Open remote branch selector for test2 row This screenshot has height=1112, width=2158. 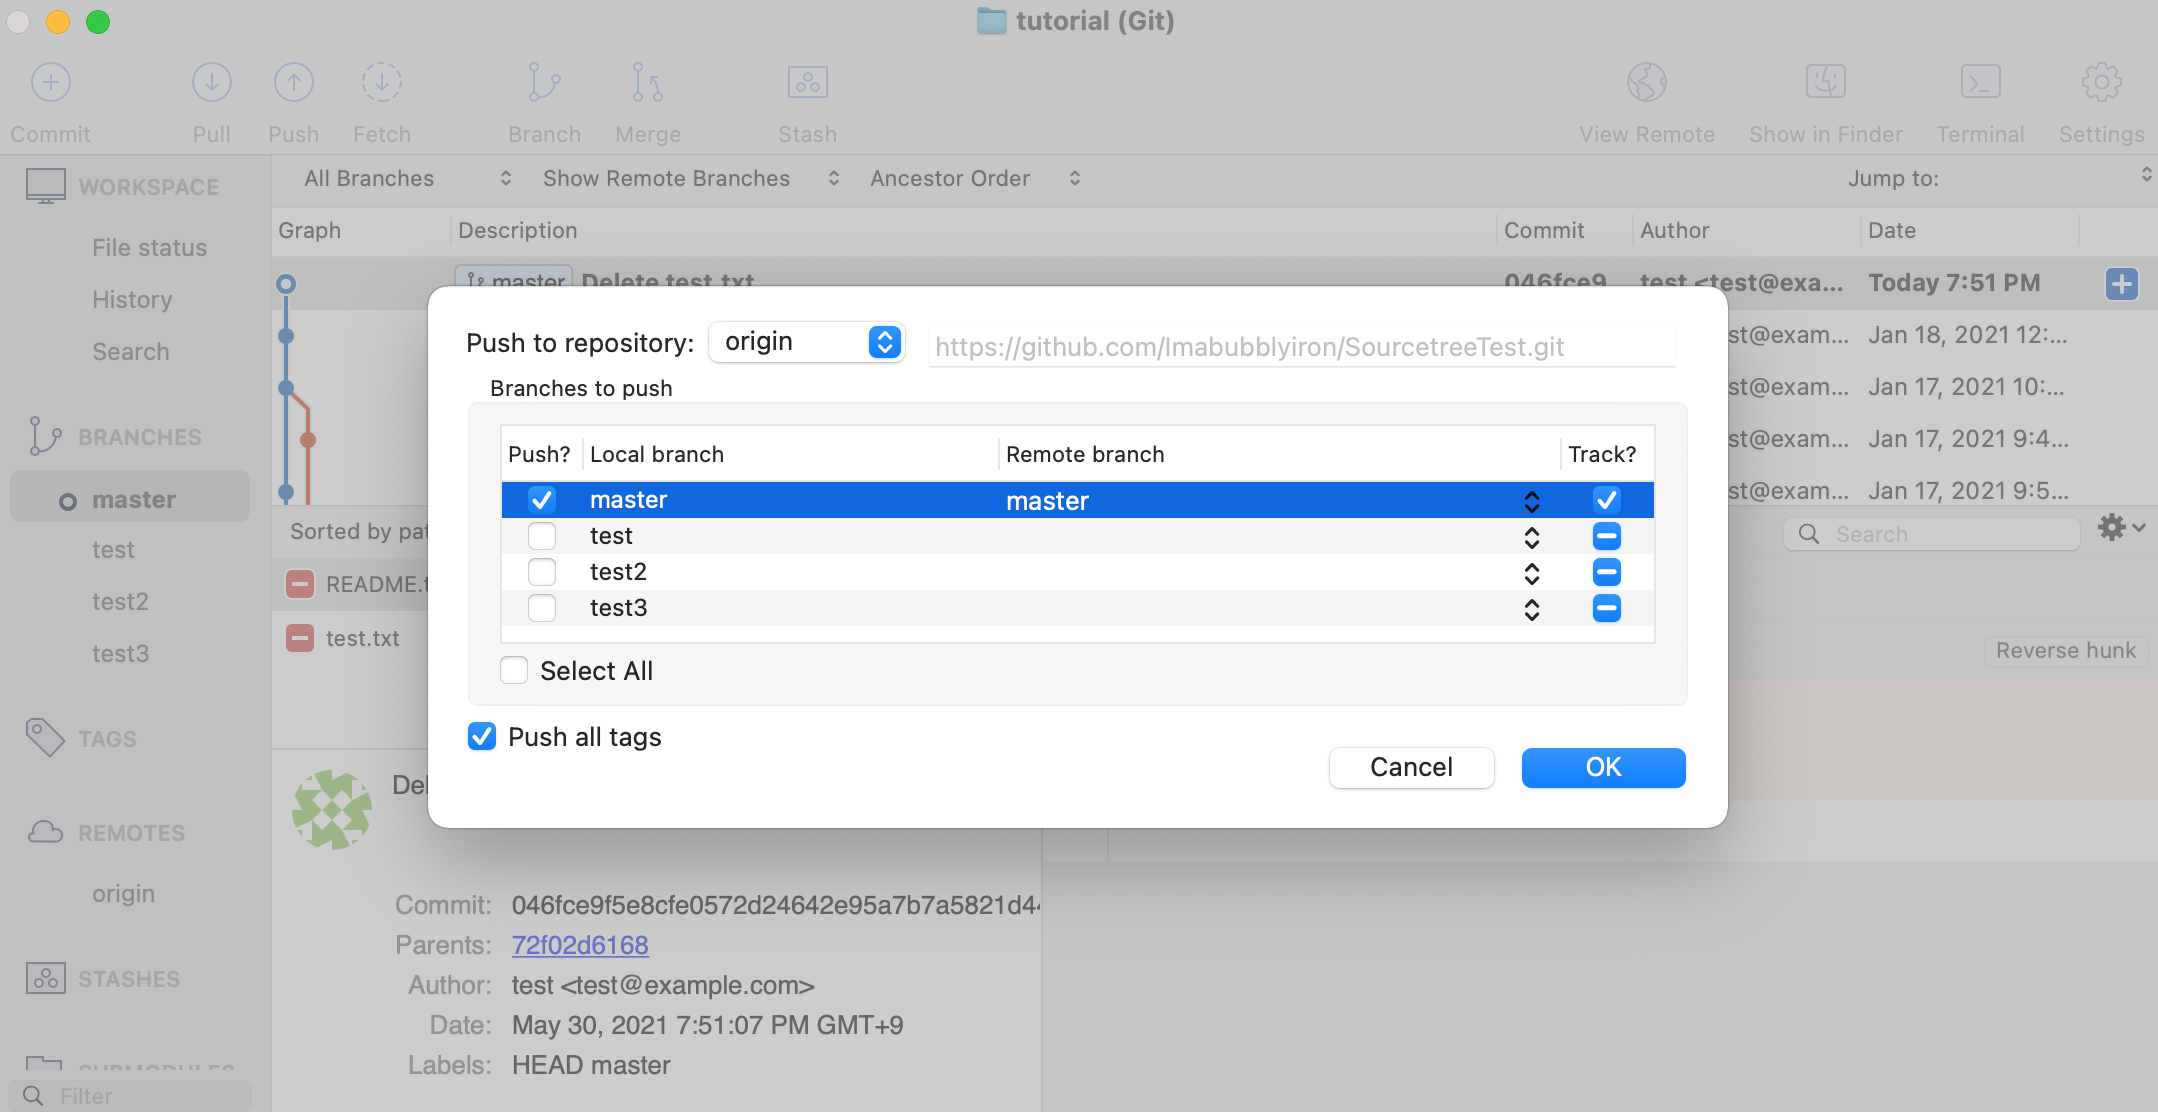pos(1531,573)
